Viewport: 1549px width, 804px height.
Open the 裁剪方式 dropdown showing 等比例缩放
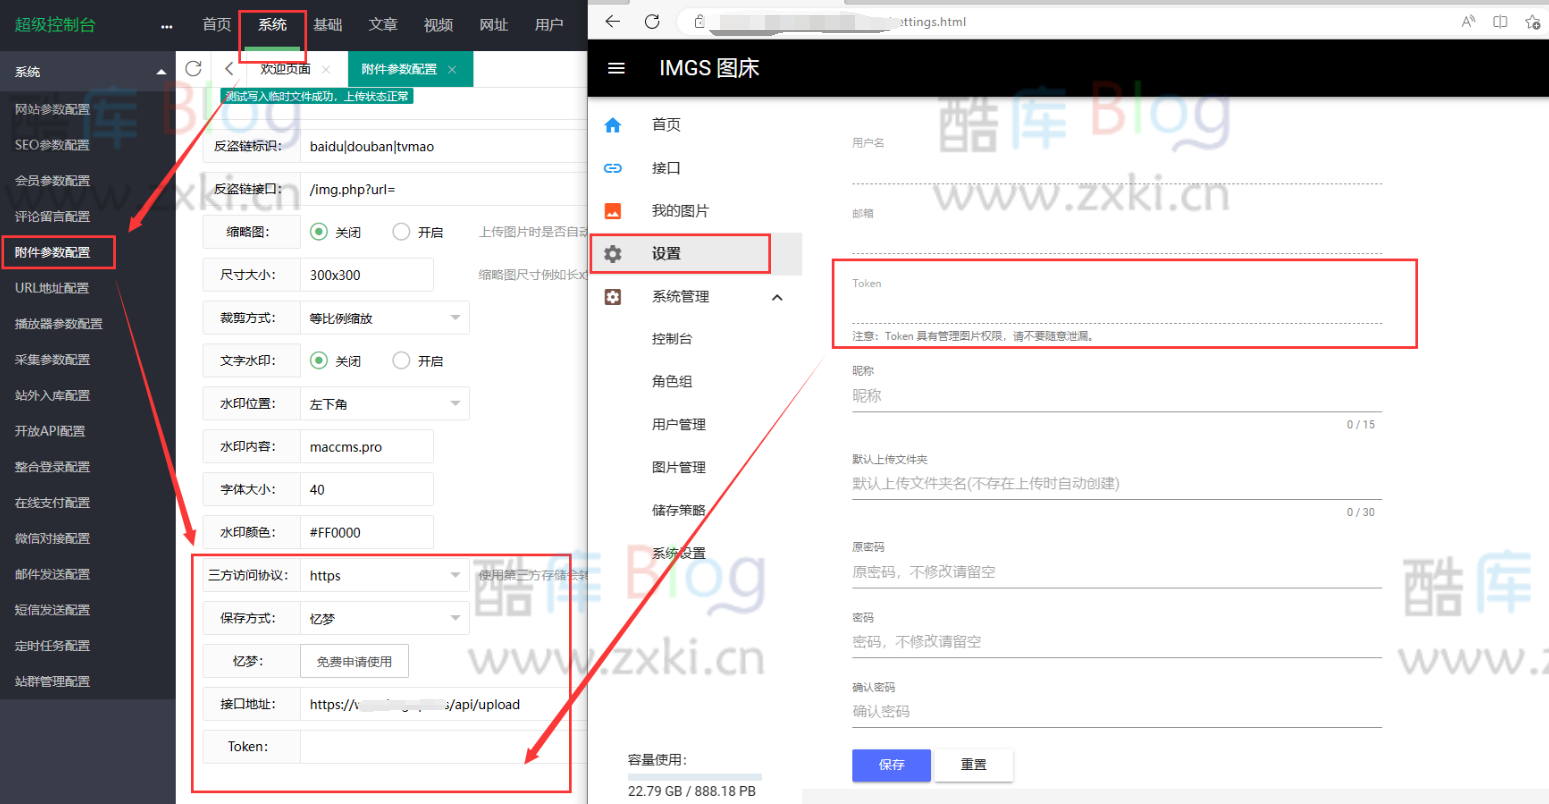[384, 317]
